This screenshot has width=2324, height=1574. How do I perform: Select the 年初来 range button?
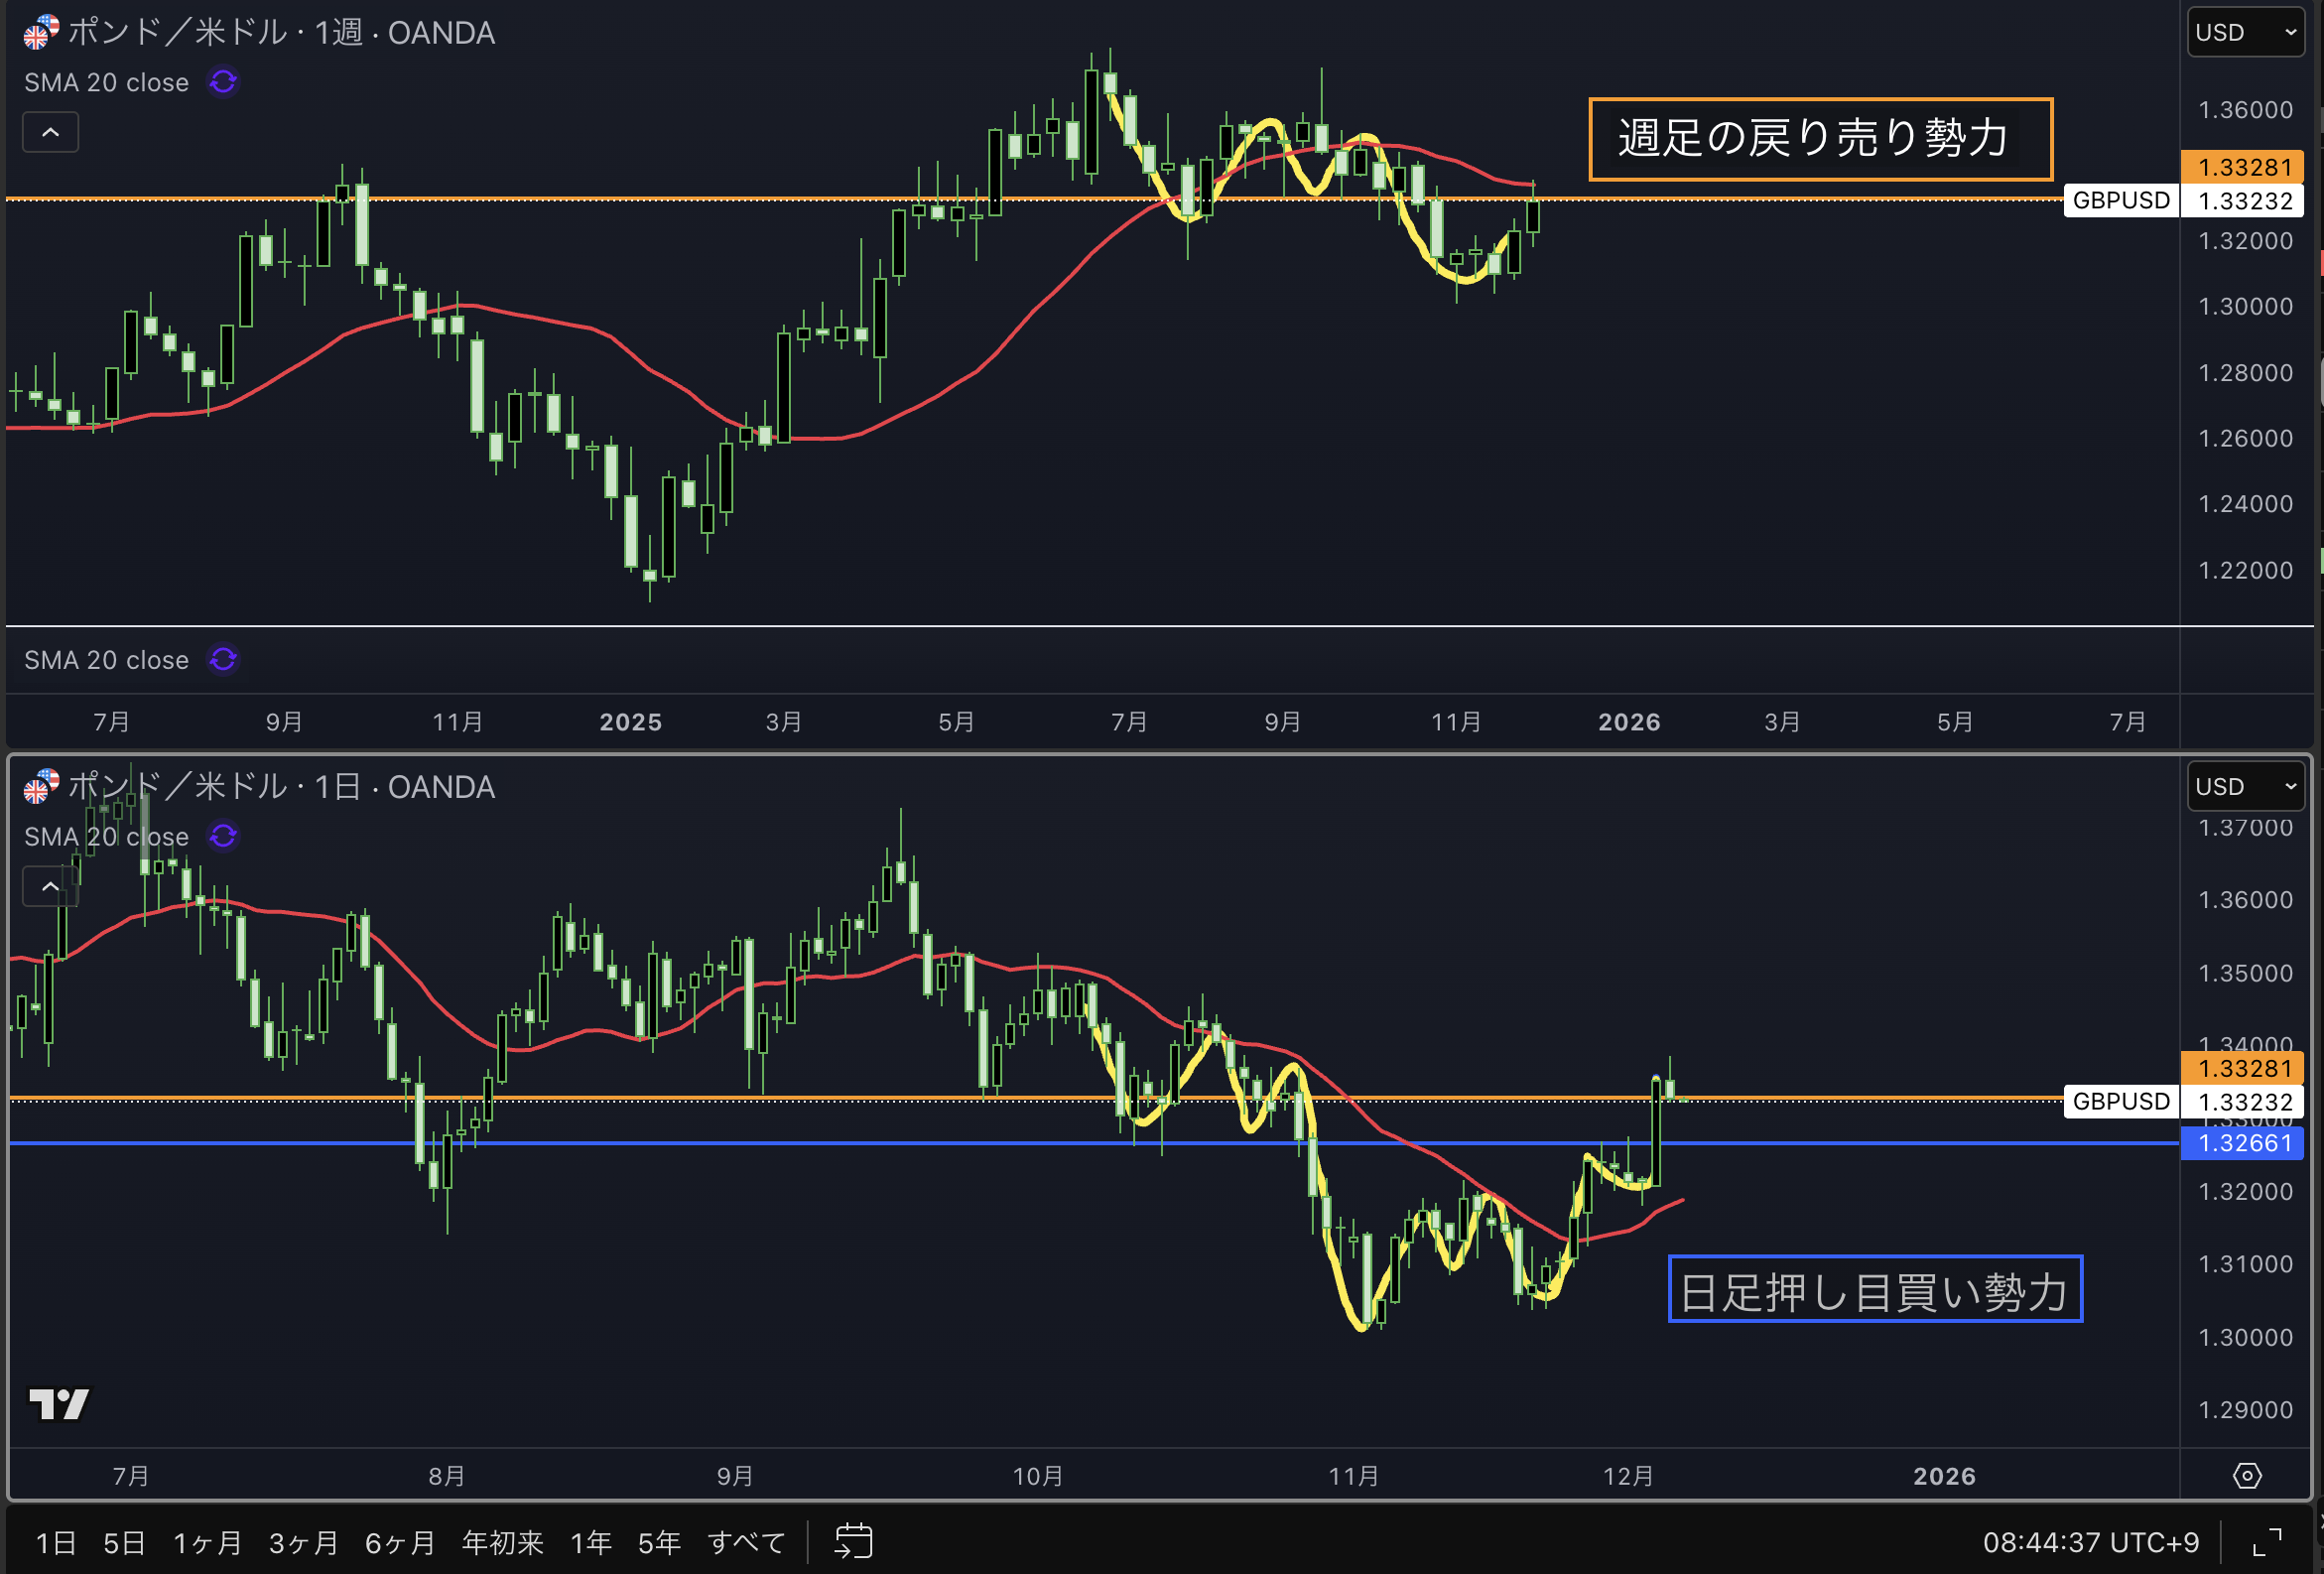coord(502,1543)
